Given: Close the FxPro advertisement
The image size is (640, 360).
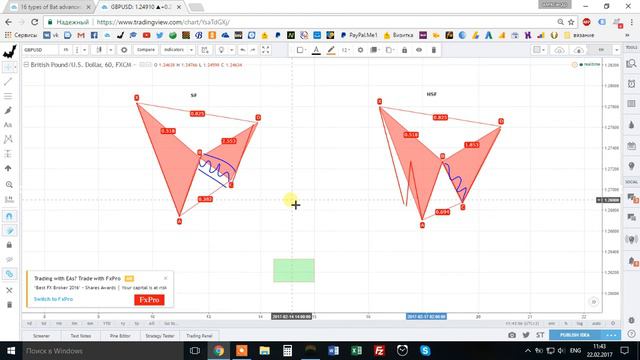Looking at the screenshot, I should pyautogui.click(x=166, y=278).
